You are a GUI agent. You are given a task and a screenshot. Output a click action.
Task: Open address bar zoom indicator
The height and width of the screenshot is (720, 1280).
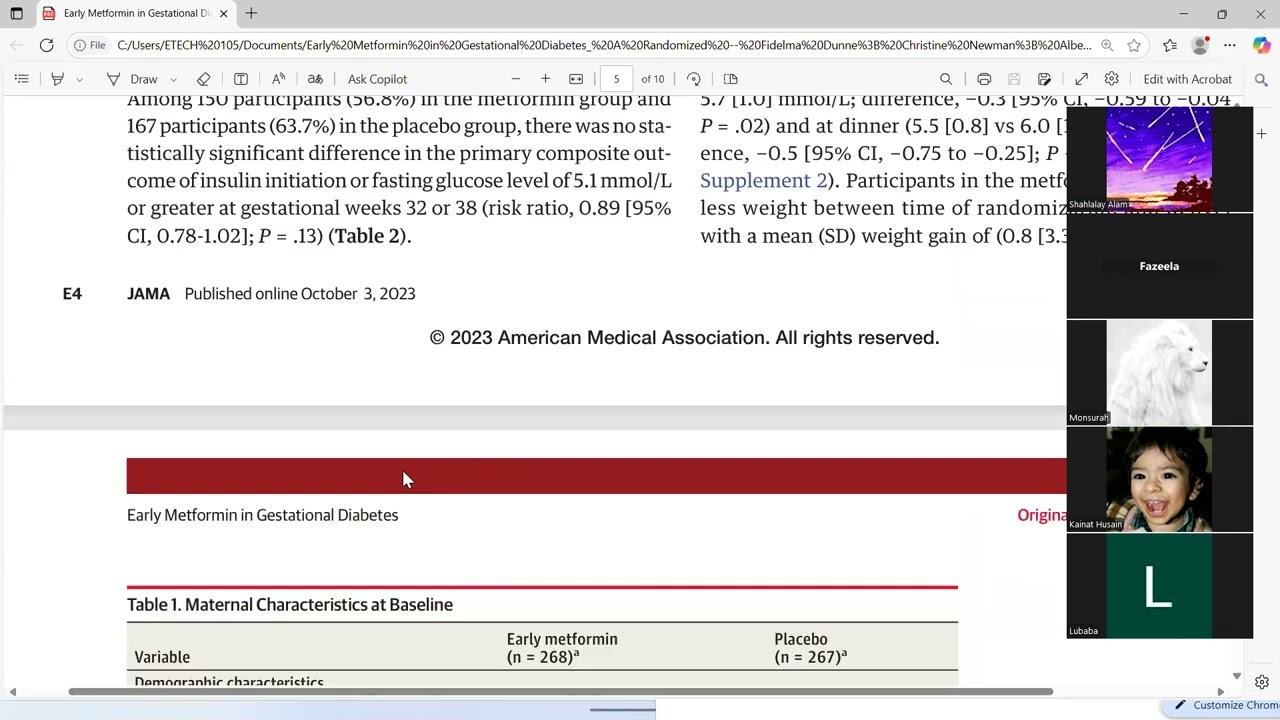coord(1107,45)
